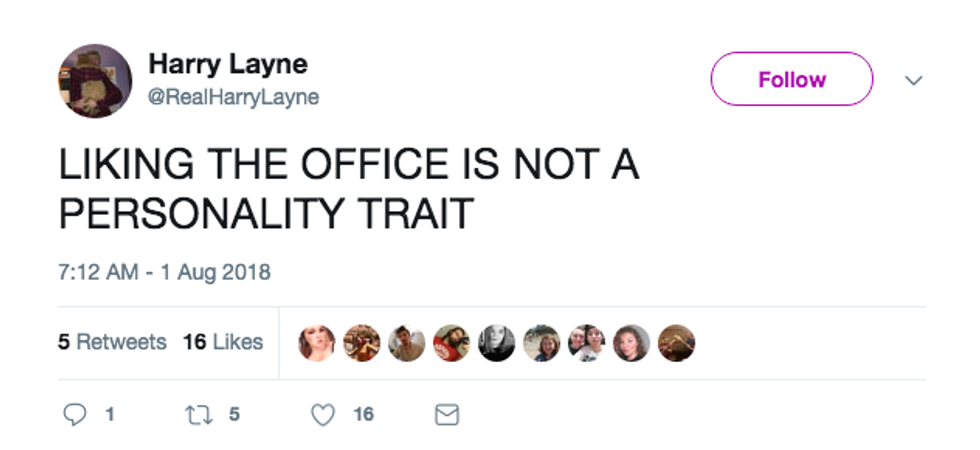This screenshot has height=450, width=980.
Task: Open the Harry Layne display name link
Action: point(228,65)
